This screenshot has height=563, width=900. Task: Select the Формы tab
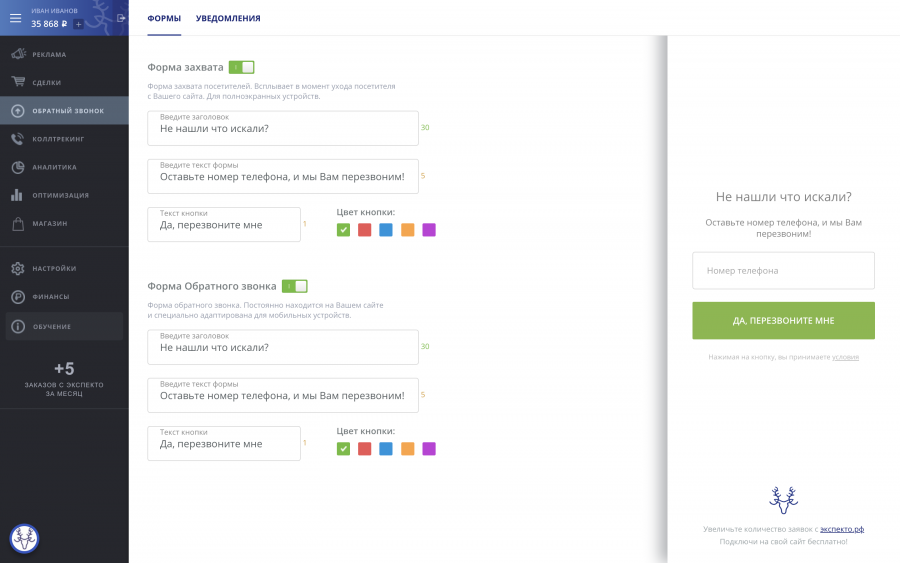(x=164, y=18)
